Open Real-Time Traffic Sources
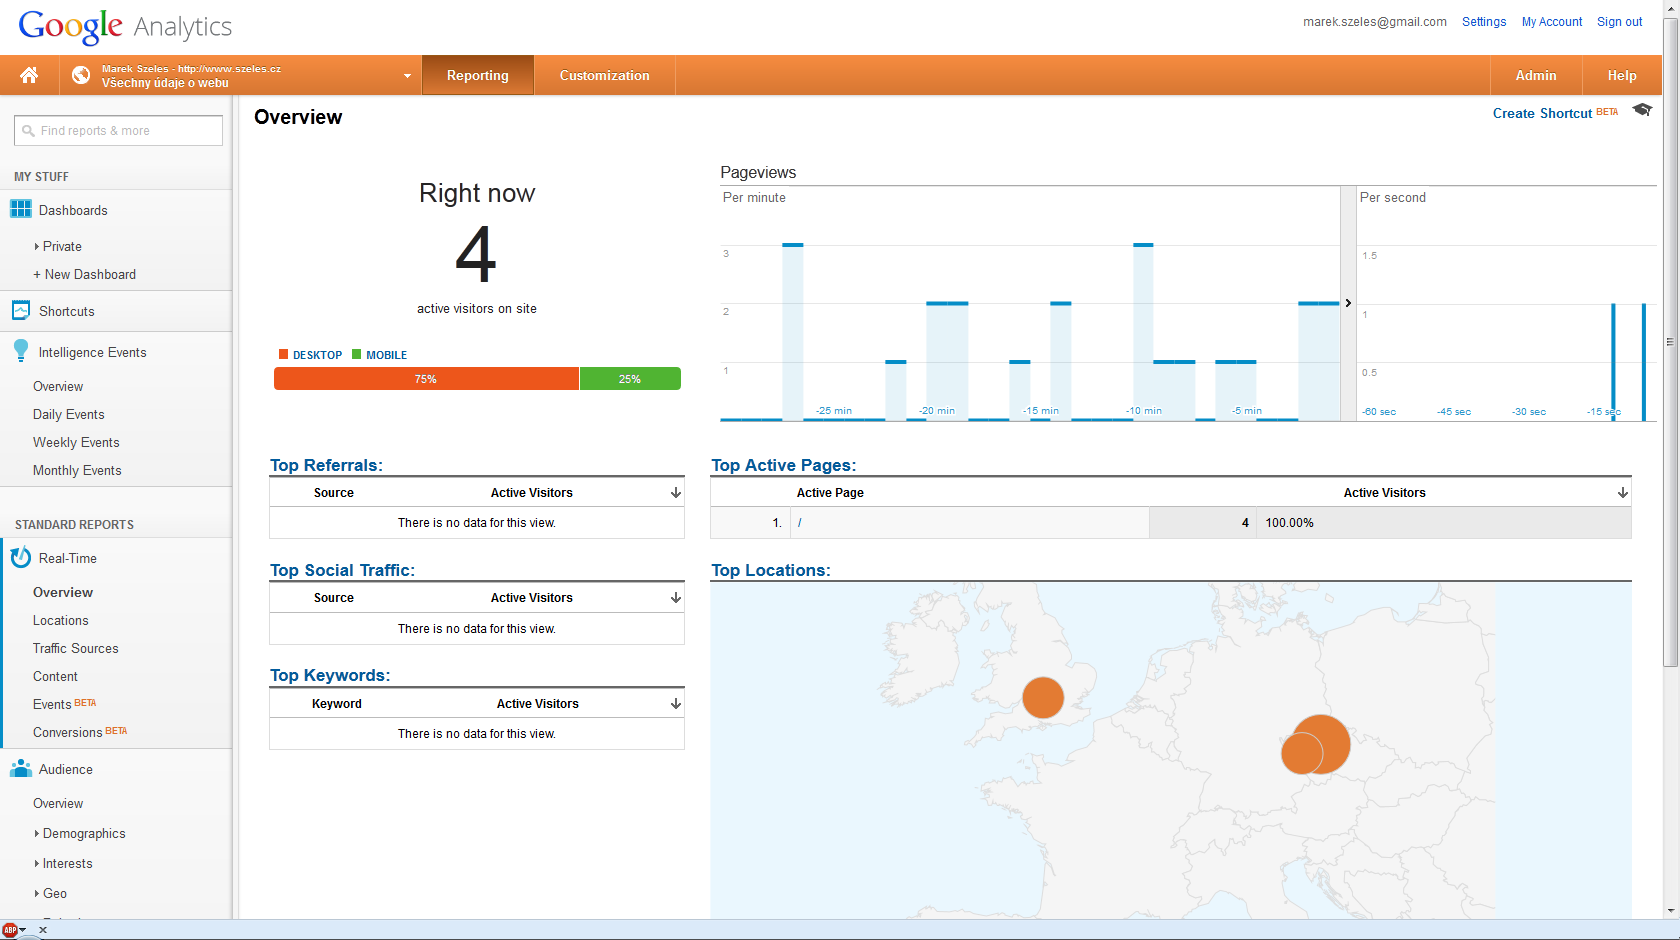 (x=75, y=648)
